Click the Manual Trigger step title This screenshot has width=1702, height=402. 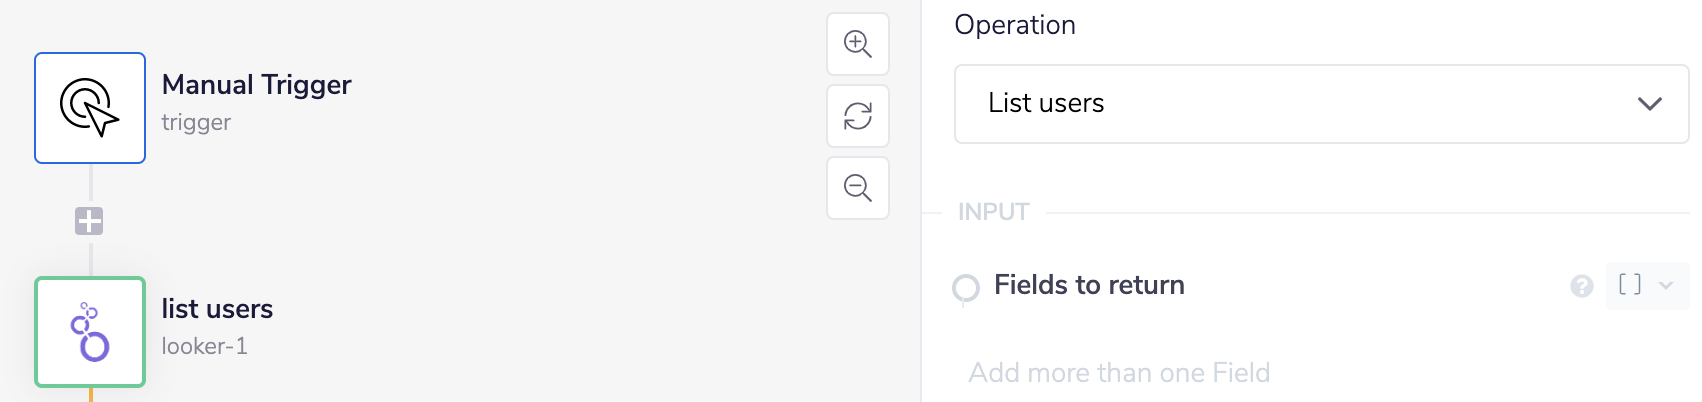257,85
